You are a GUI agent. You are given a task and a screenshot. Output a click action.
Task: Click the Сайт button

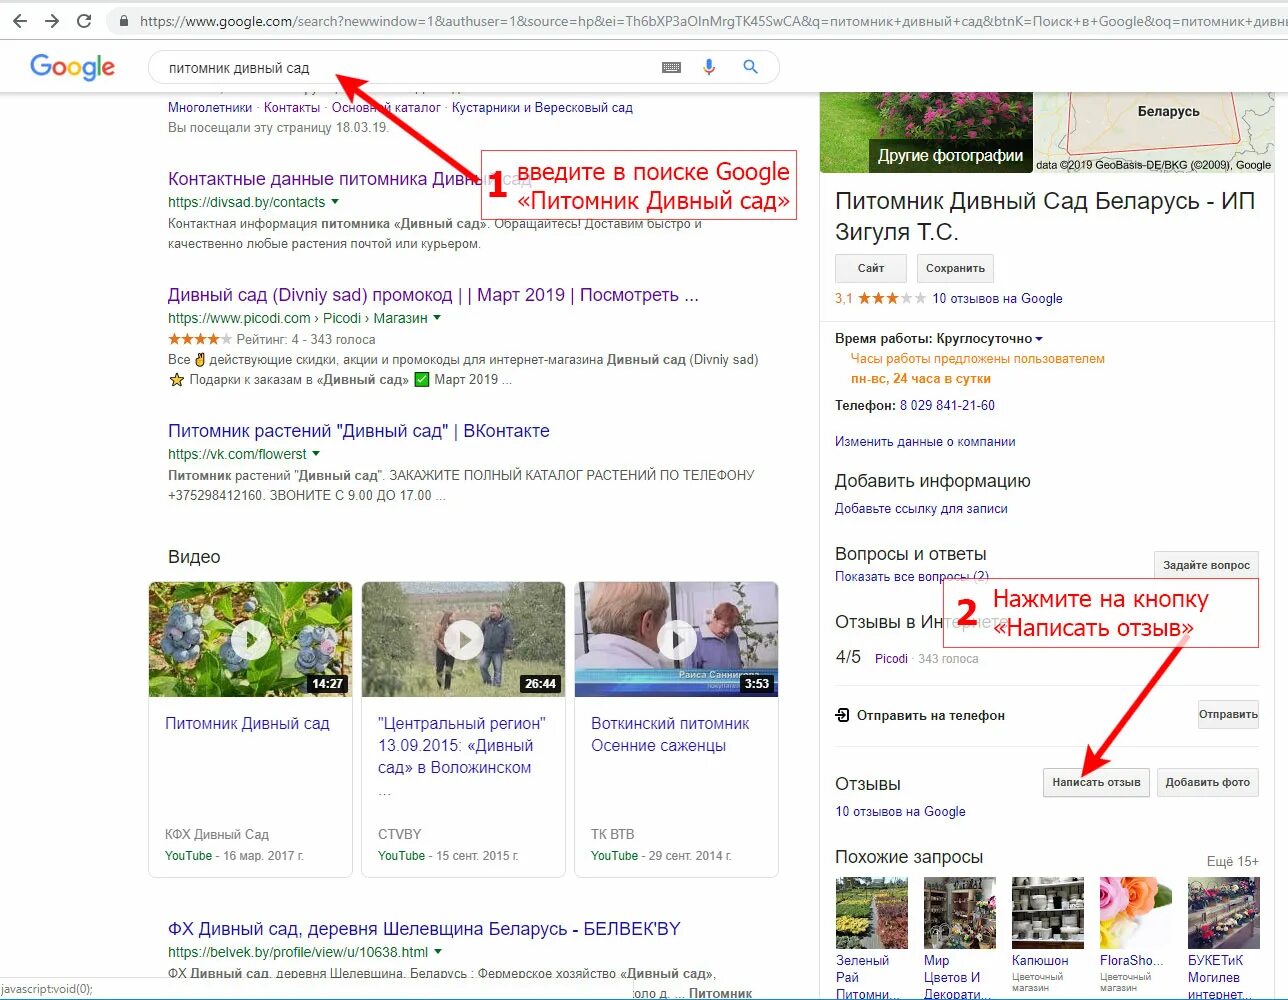871,268
